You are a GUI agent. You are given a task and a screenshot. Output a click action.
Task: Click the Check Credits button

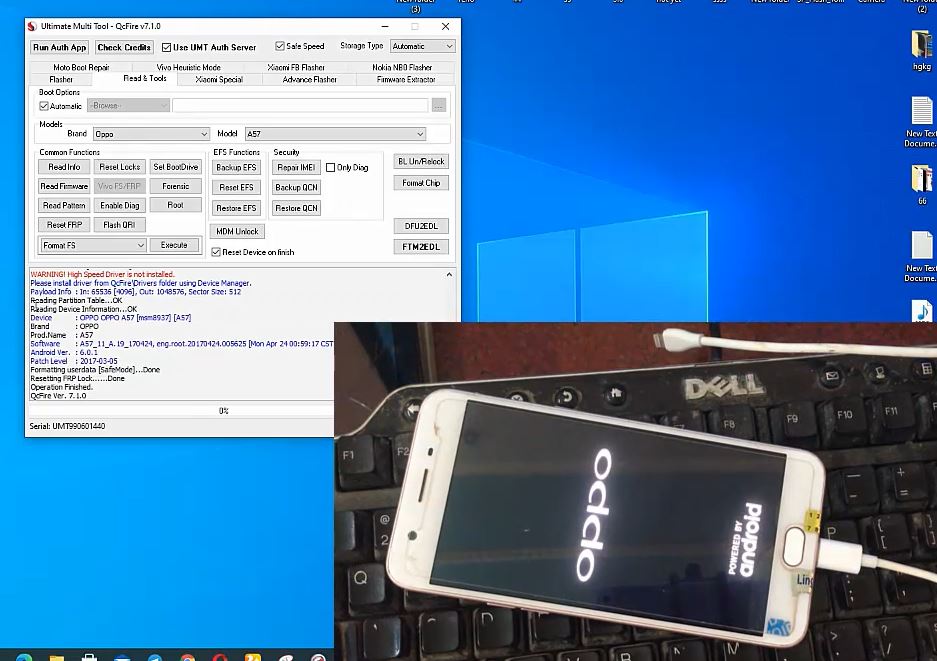coord(124,47)
